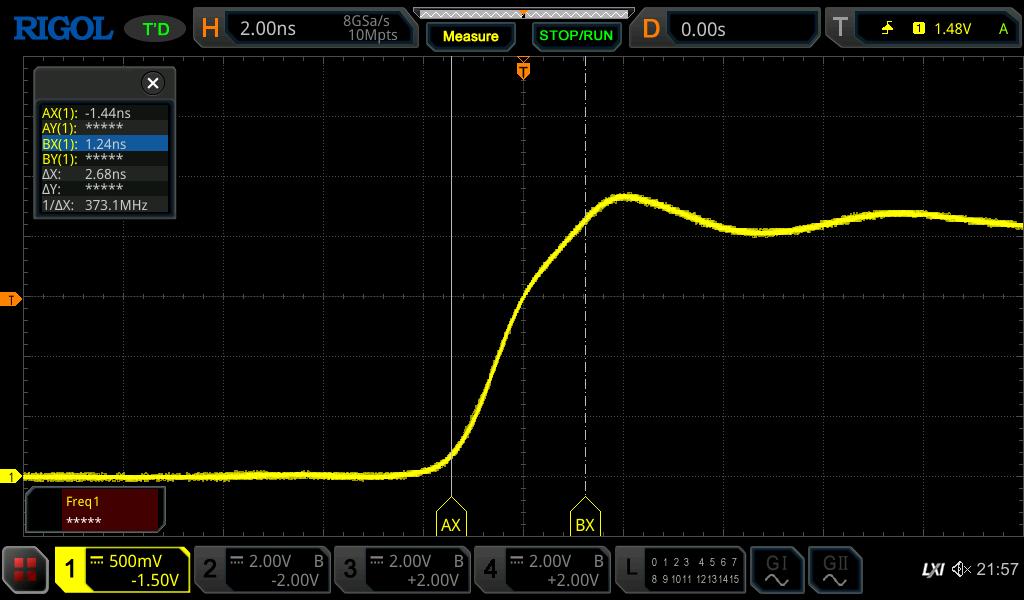Open the 2.00ns timebase setting
The image size is (1024, 600).
point(268,29)
